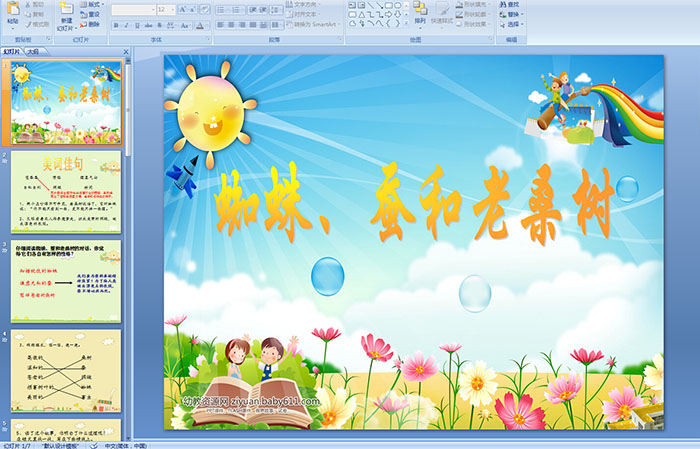Open the Line Spacing dropdown
This screenshot has width=700, height=449.
click(x=276, y=10)
